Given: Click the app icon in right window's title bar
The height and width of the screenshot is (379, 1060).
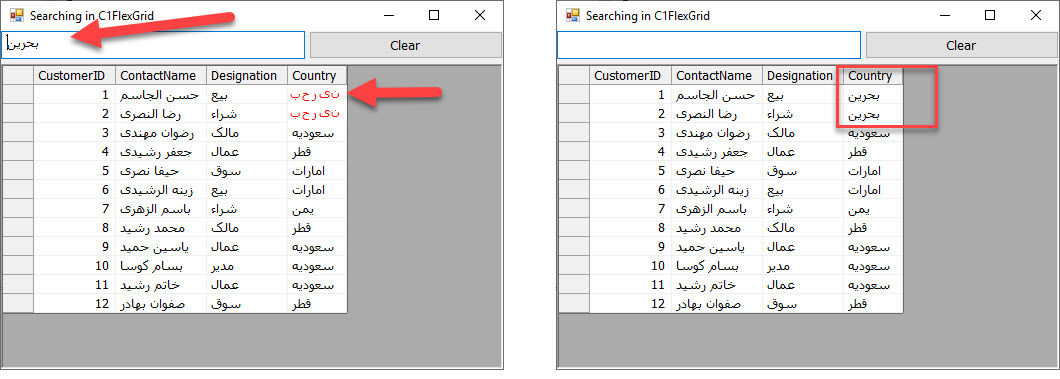Looking at the screenshot, I should point(573,15).
